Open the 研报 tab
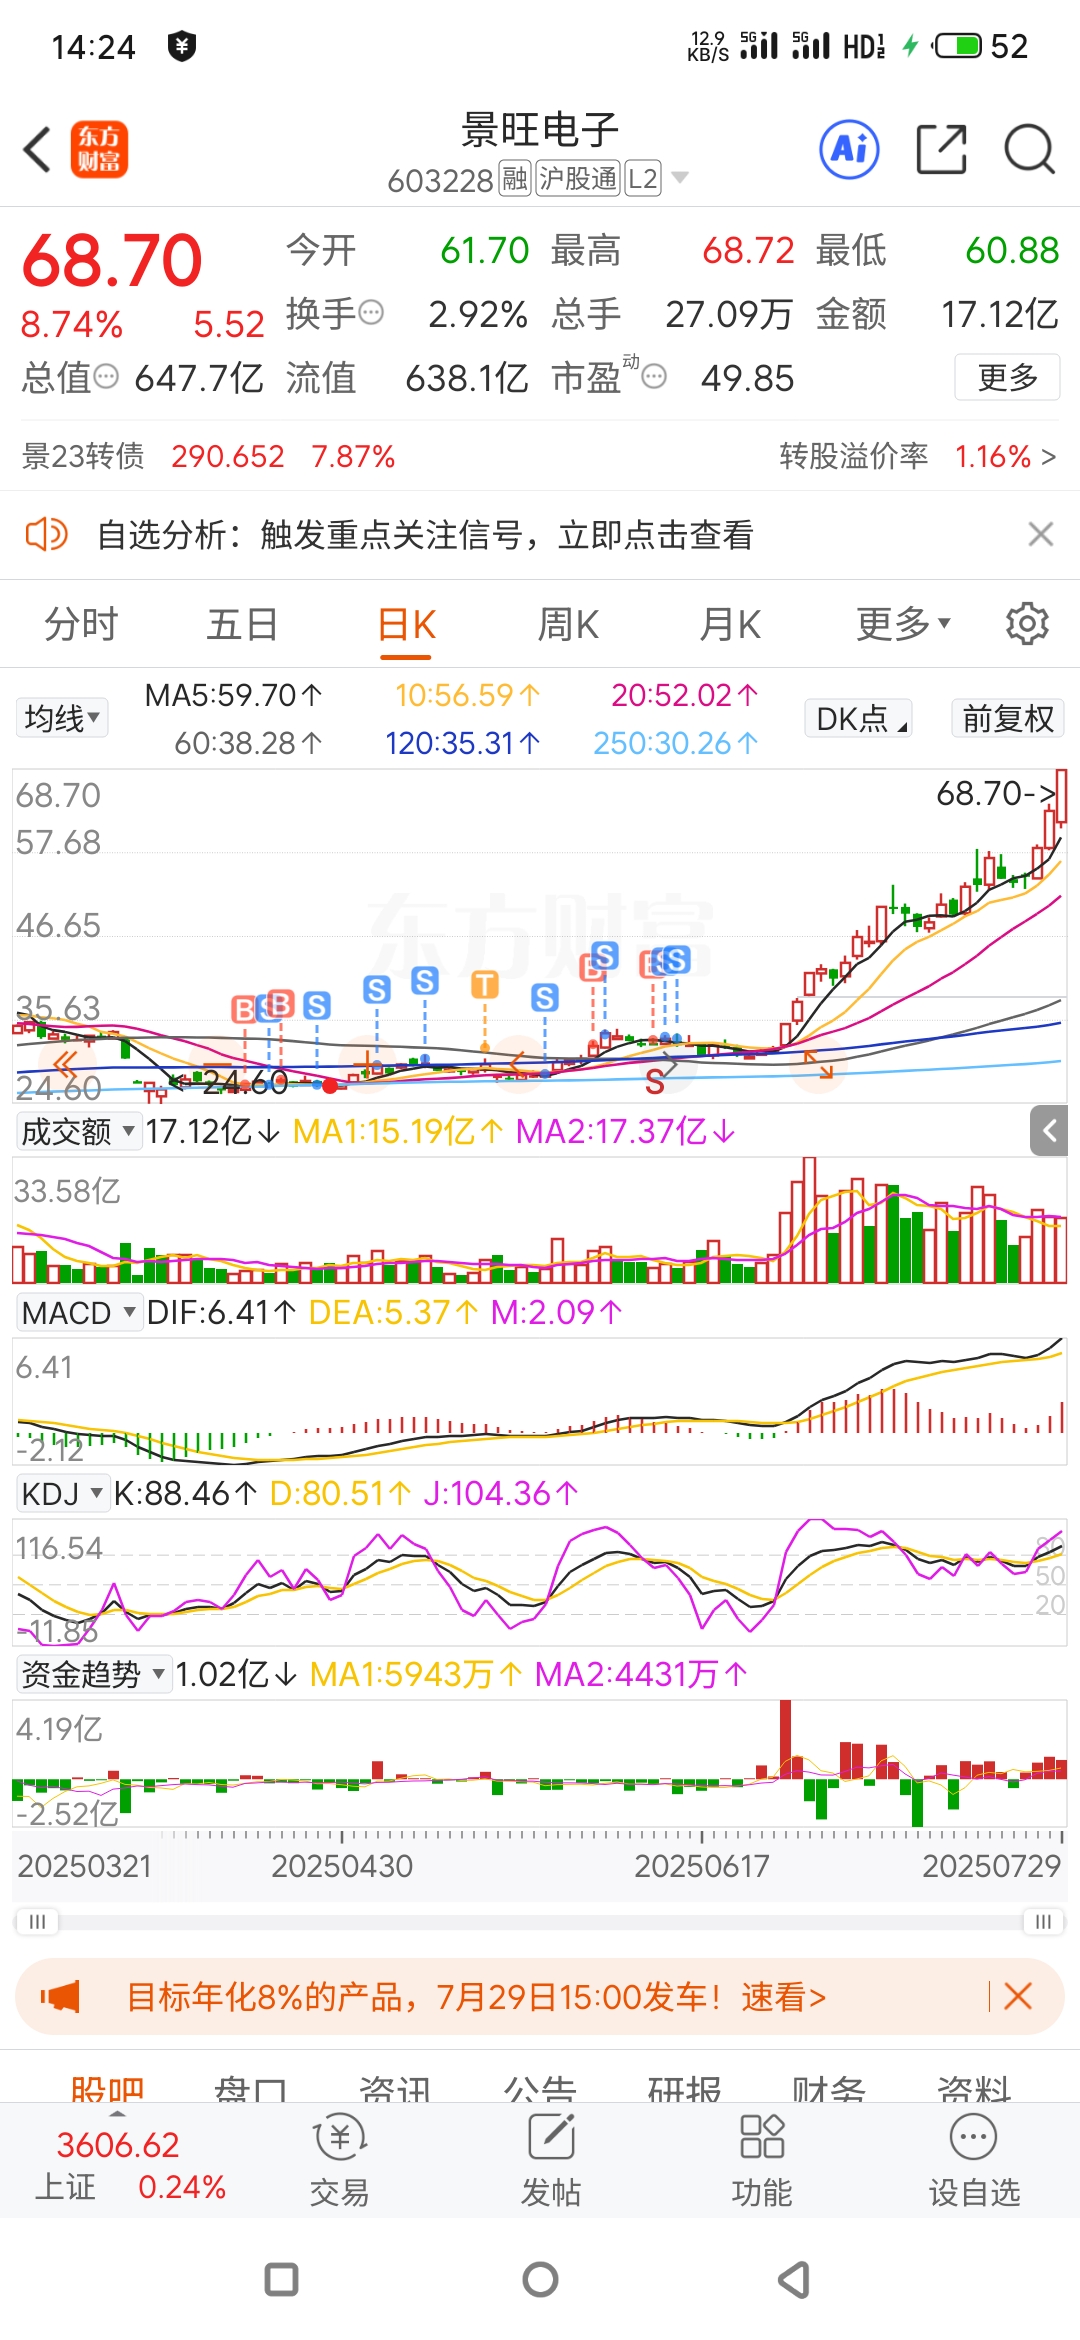The height and width of the screenshot is (2340, 1080). 684,2088
